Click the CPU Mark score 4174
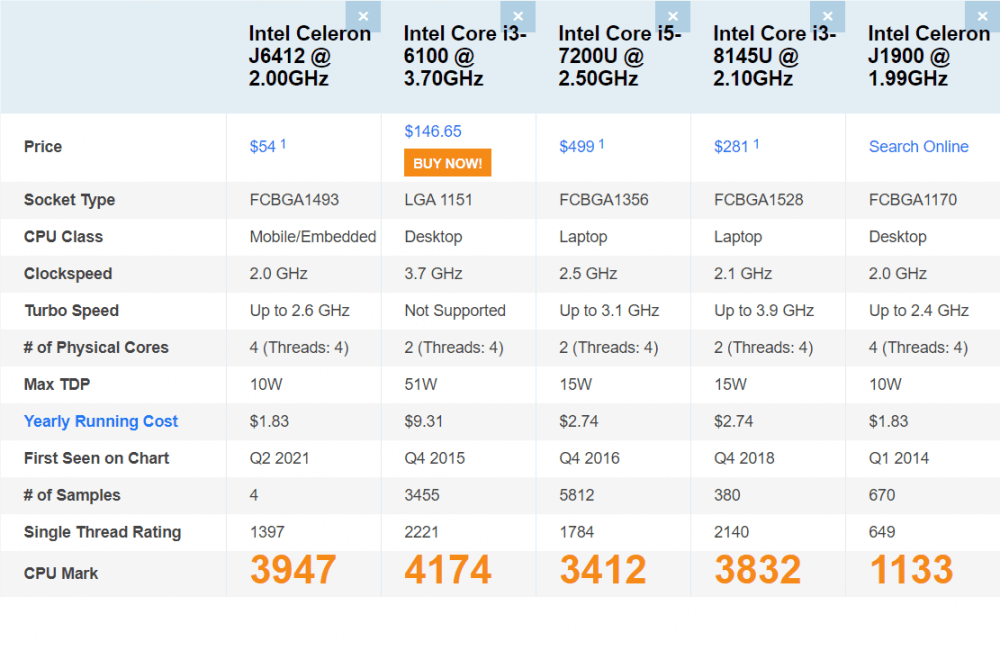1000x651 pixels. pyautogui.click(x=448, y=569)
